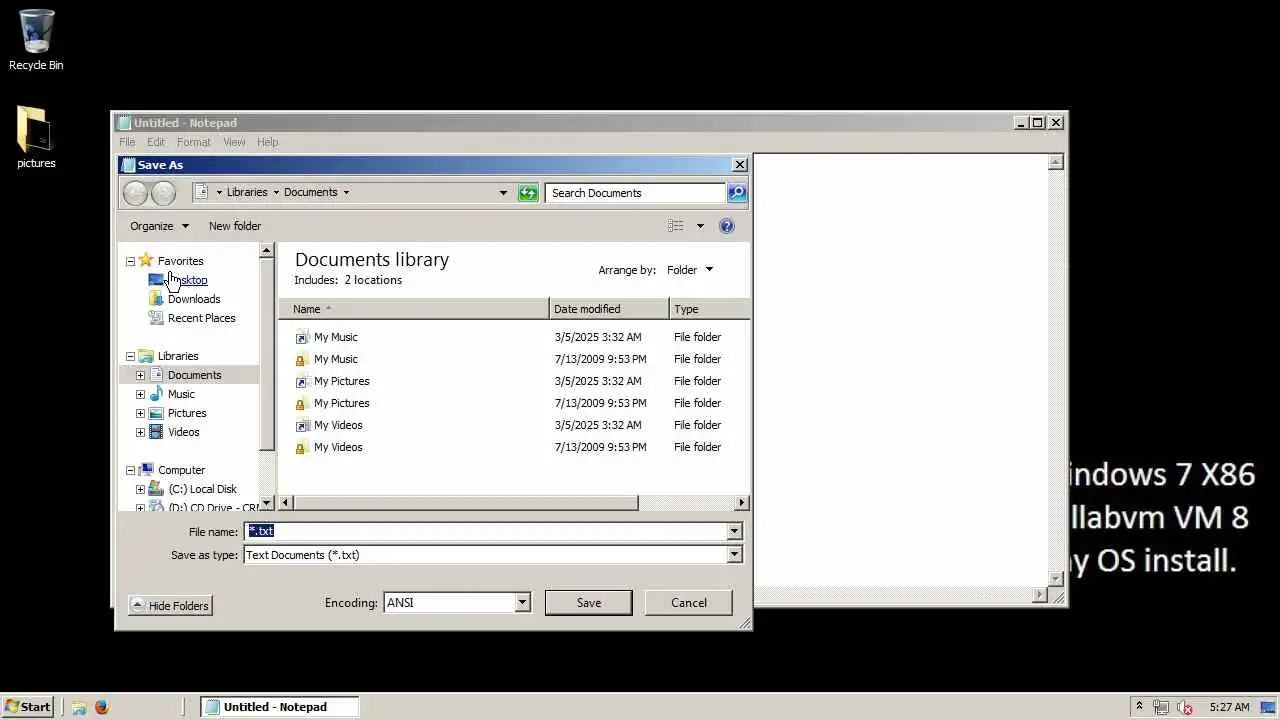Expand the (C:) Local Disk node
This screenshot has height=720, width=1280.
(140, 489)
